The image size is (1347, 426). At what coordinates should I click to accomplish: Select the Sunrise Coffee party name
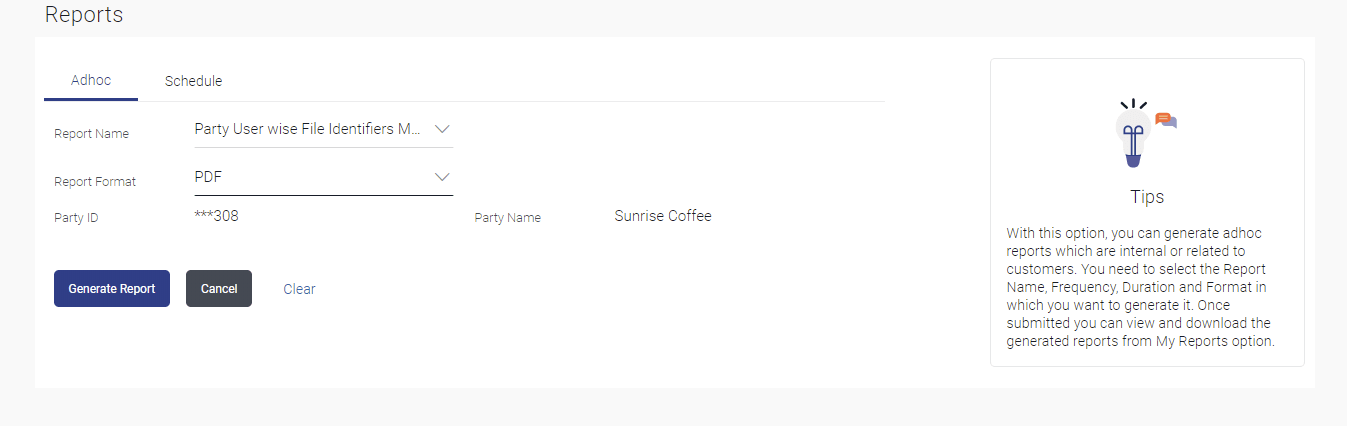pyautogui.click(x=663, y=216)
